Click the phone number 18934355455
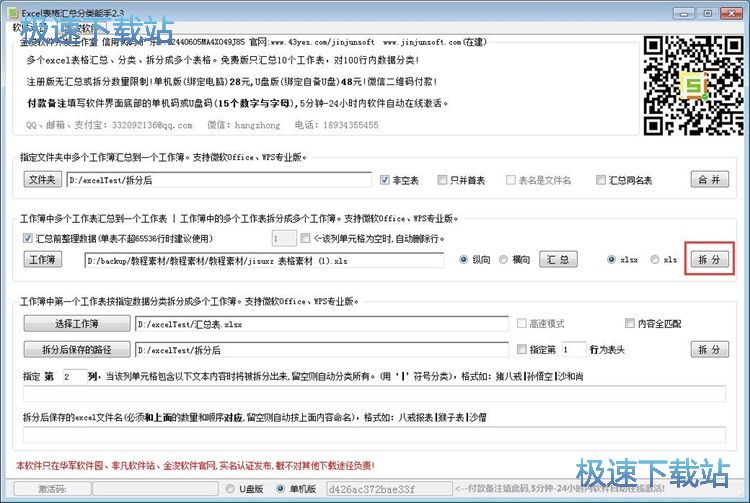 350,125
